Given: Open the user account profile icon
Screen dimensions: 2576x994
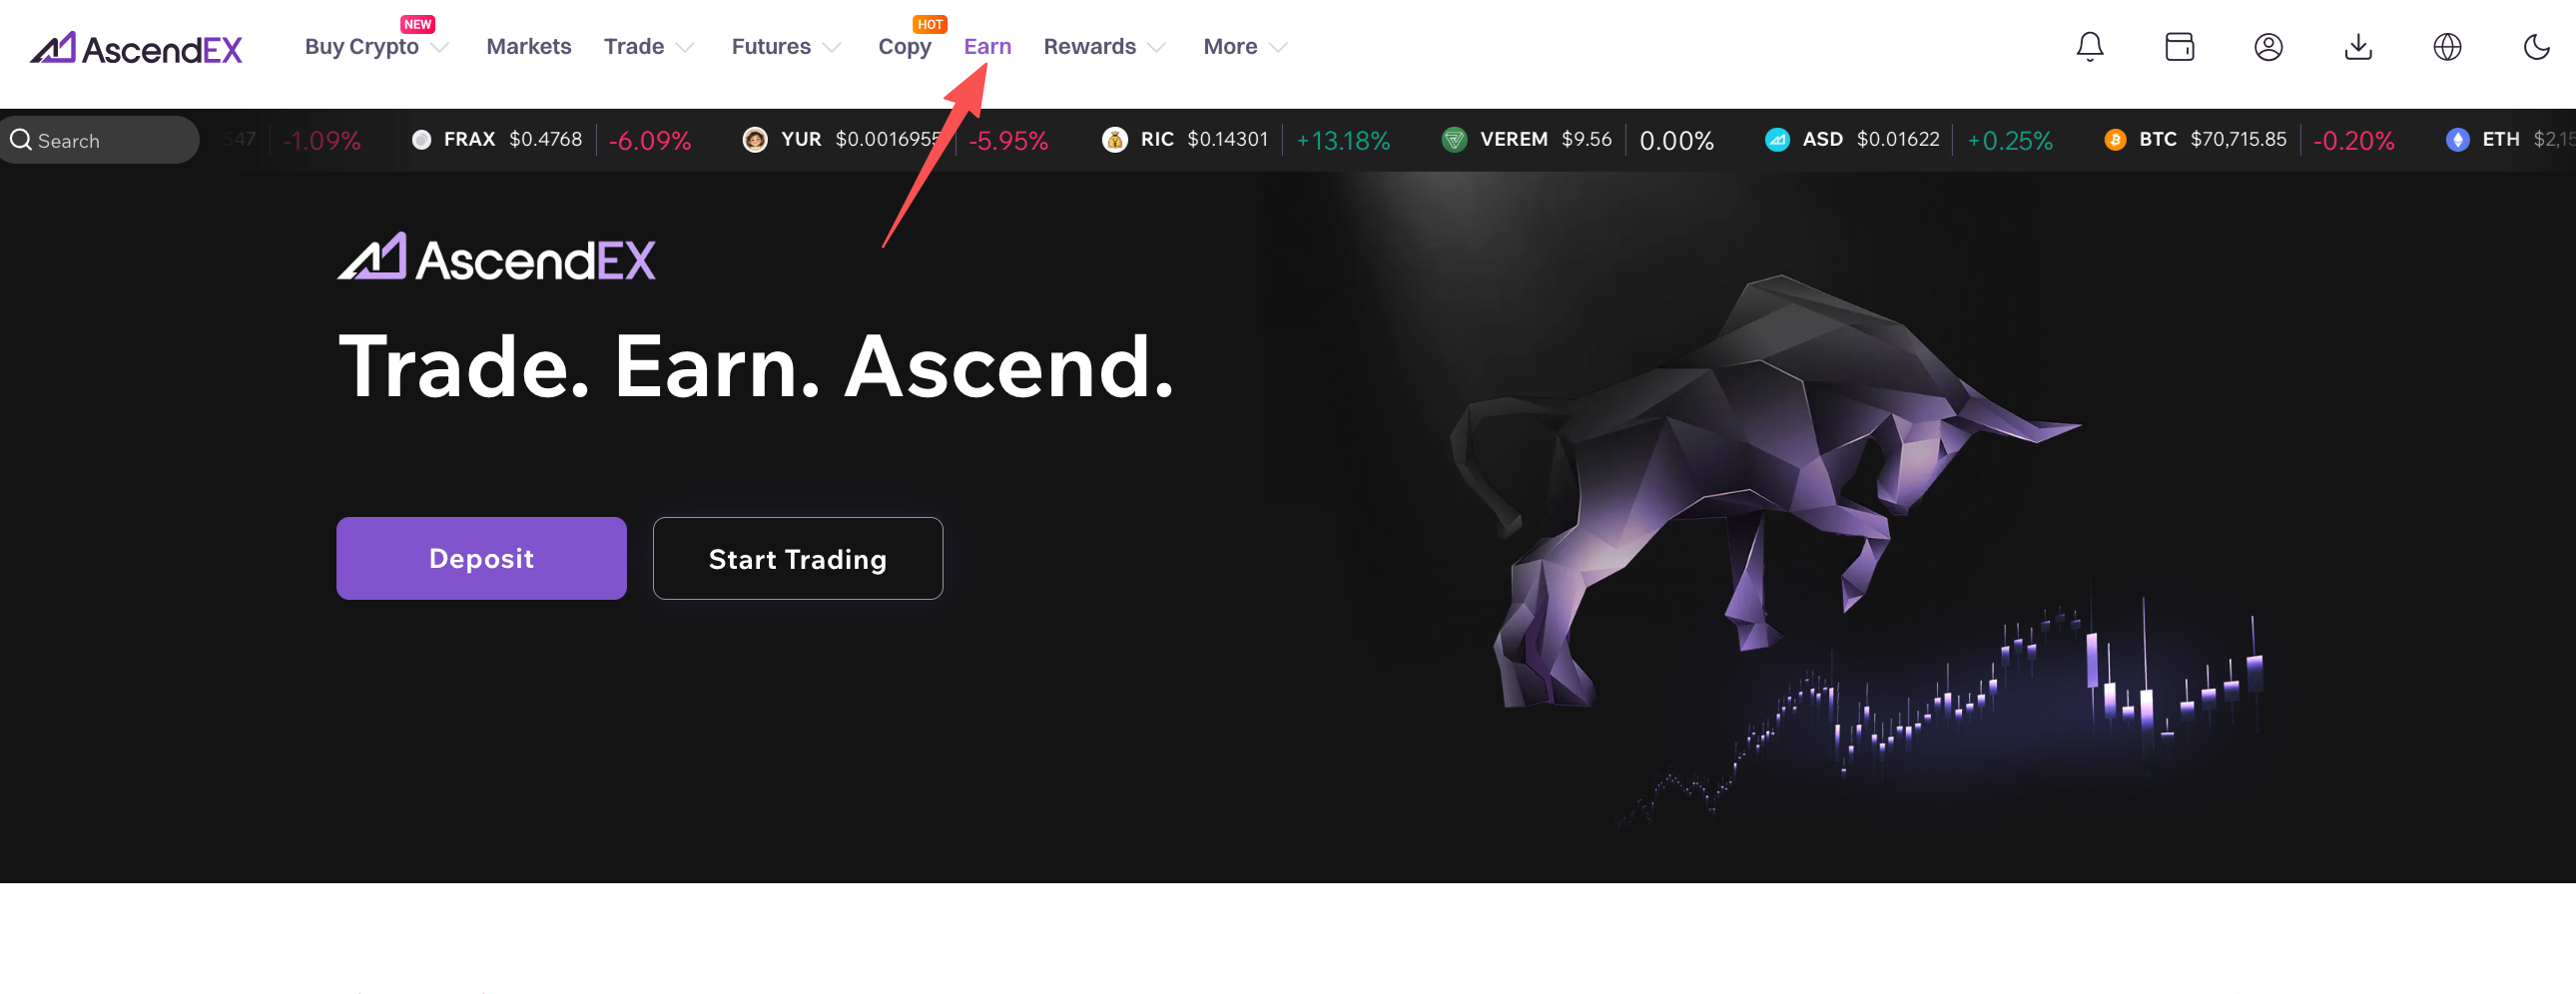Looking at the screenshot, I should click(2268, 47).
